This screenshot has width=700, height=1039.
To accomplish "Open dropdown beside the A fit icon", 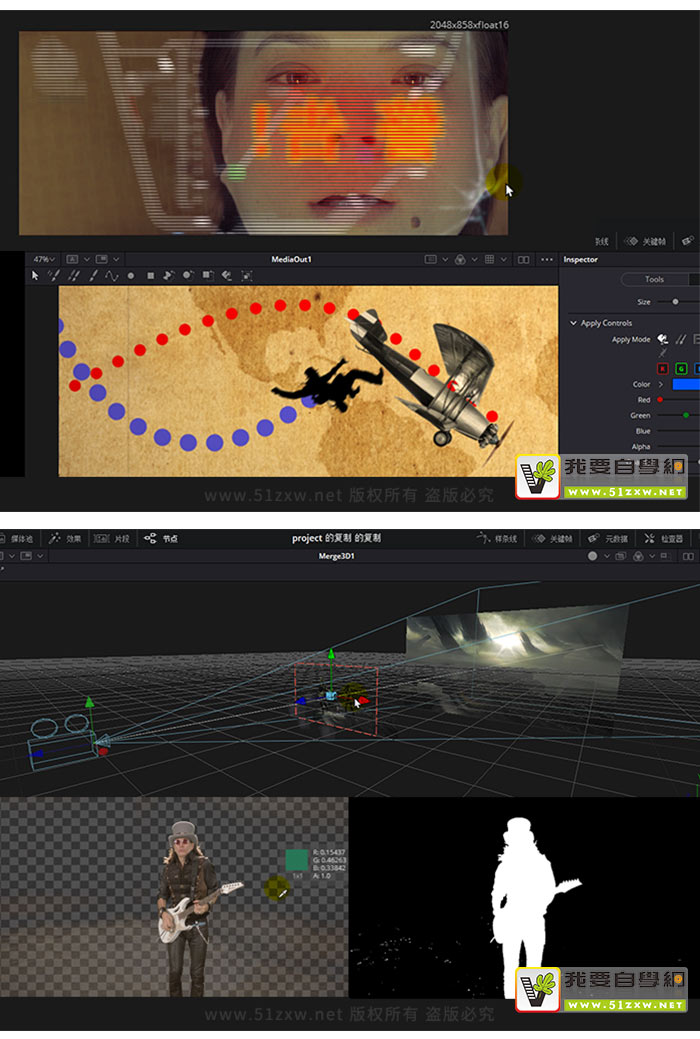I will [86, 259].
